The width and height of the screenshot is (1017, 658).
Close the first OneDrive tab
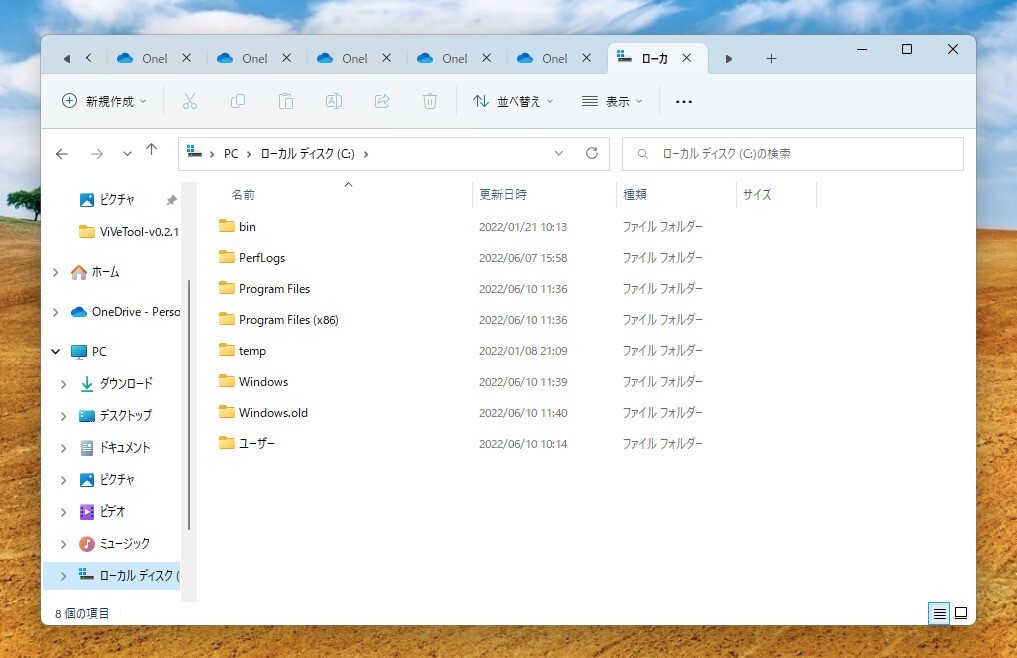point(187,58)
